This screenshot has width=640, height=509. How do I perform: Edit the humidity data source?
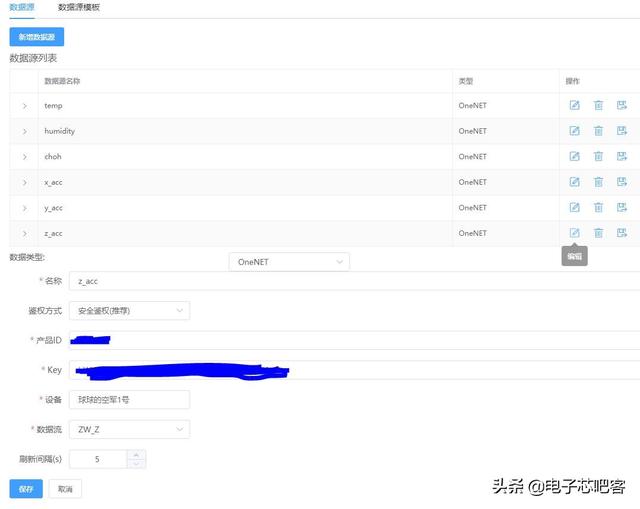574,131
